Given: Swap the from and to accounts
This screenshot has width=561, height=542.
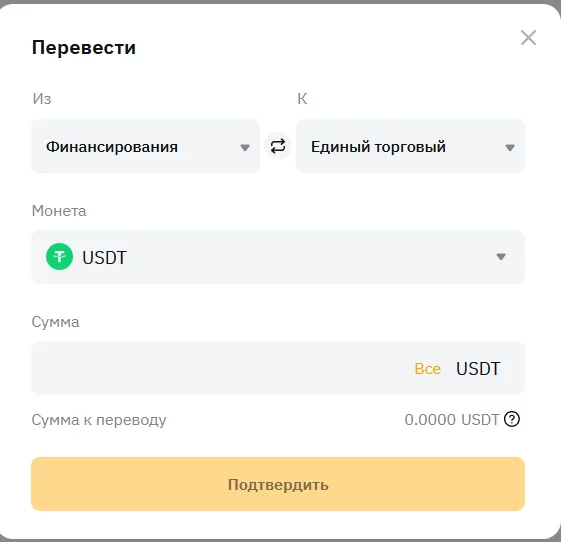Looking at the screenshot, I should coord(278,146).
